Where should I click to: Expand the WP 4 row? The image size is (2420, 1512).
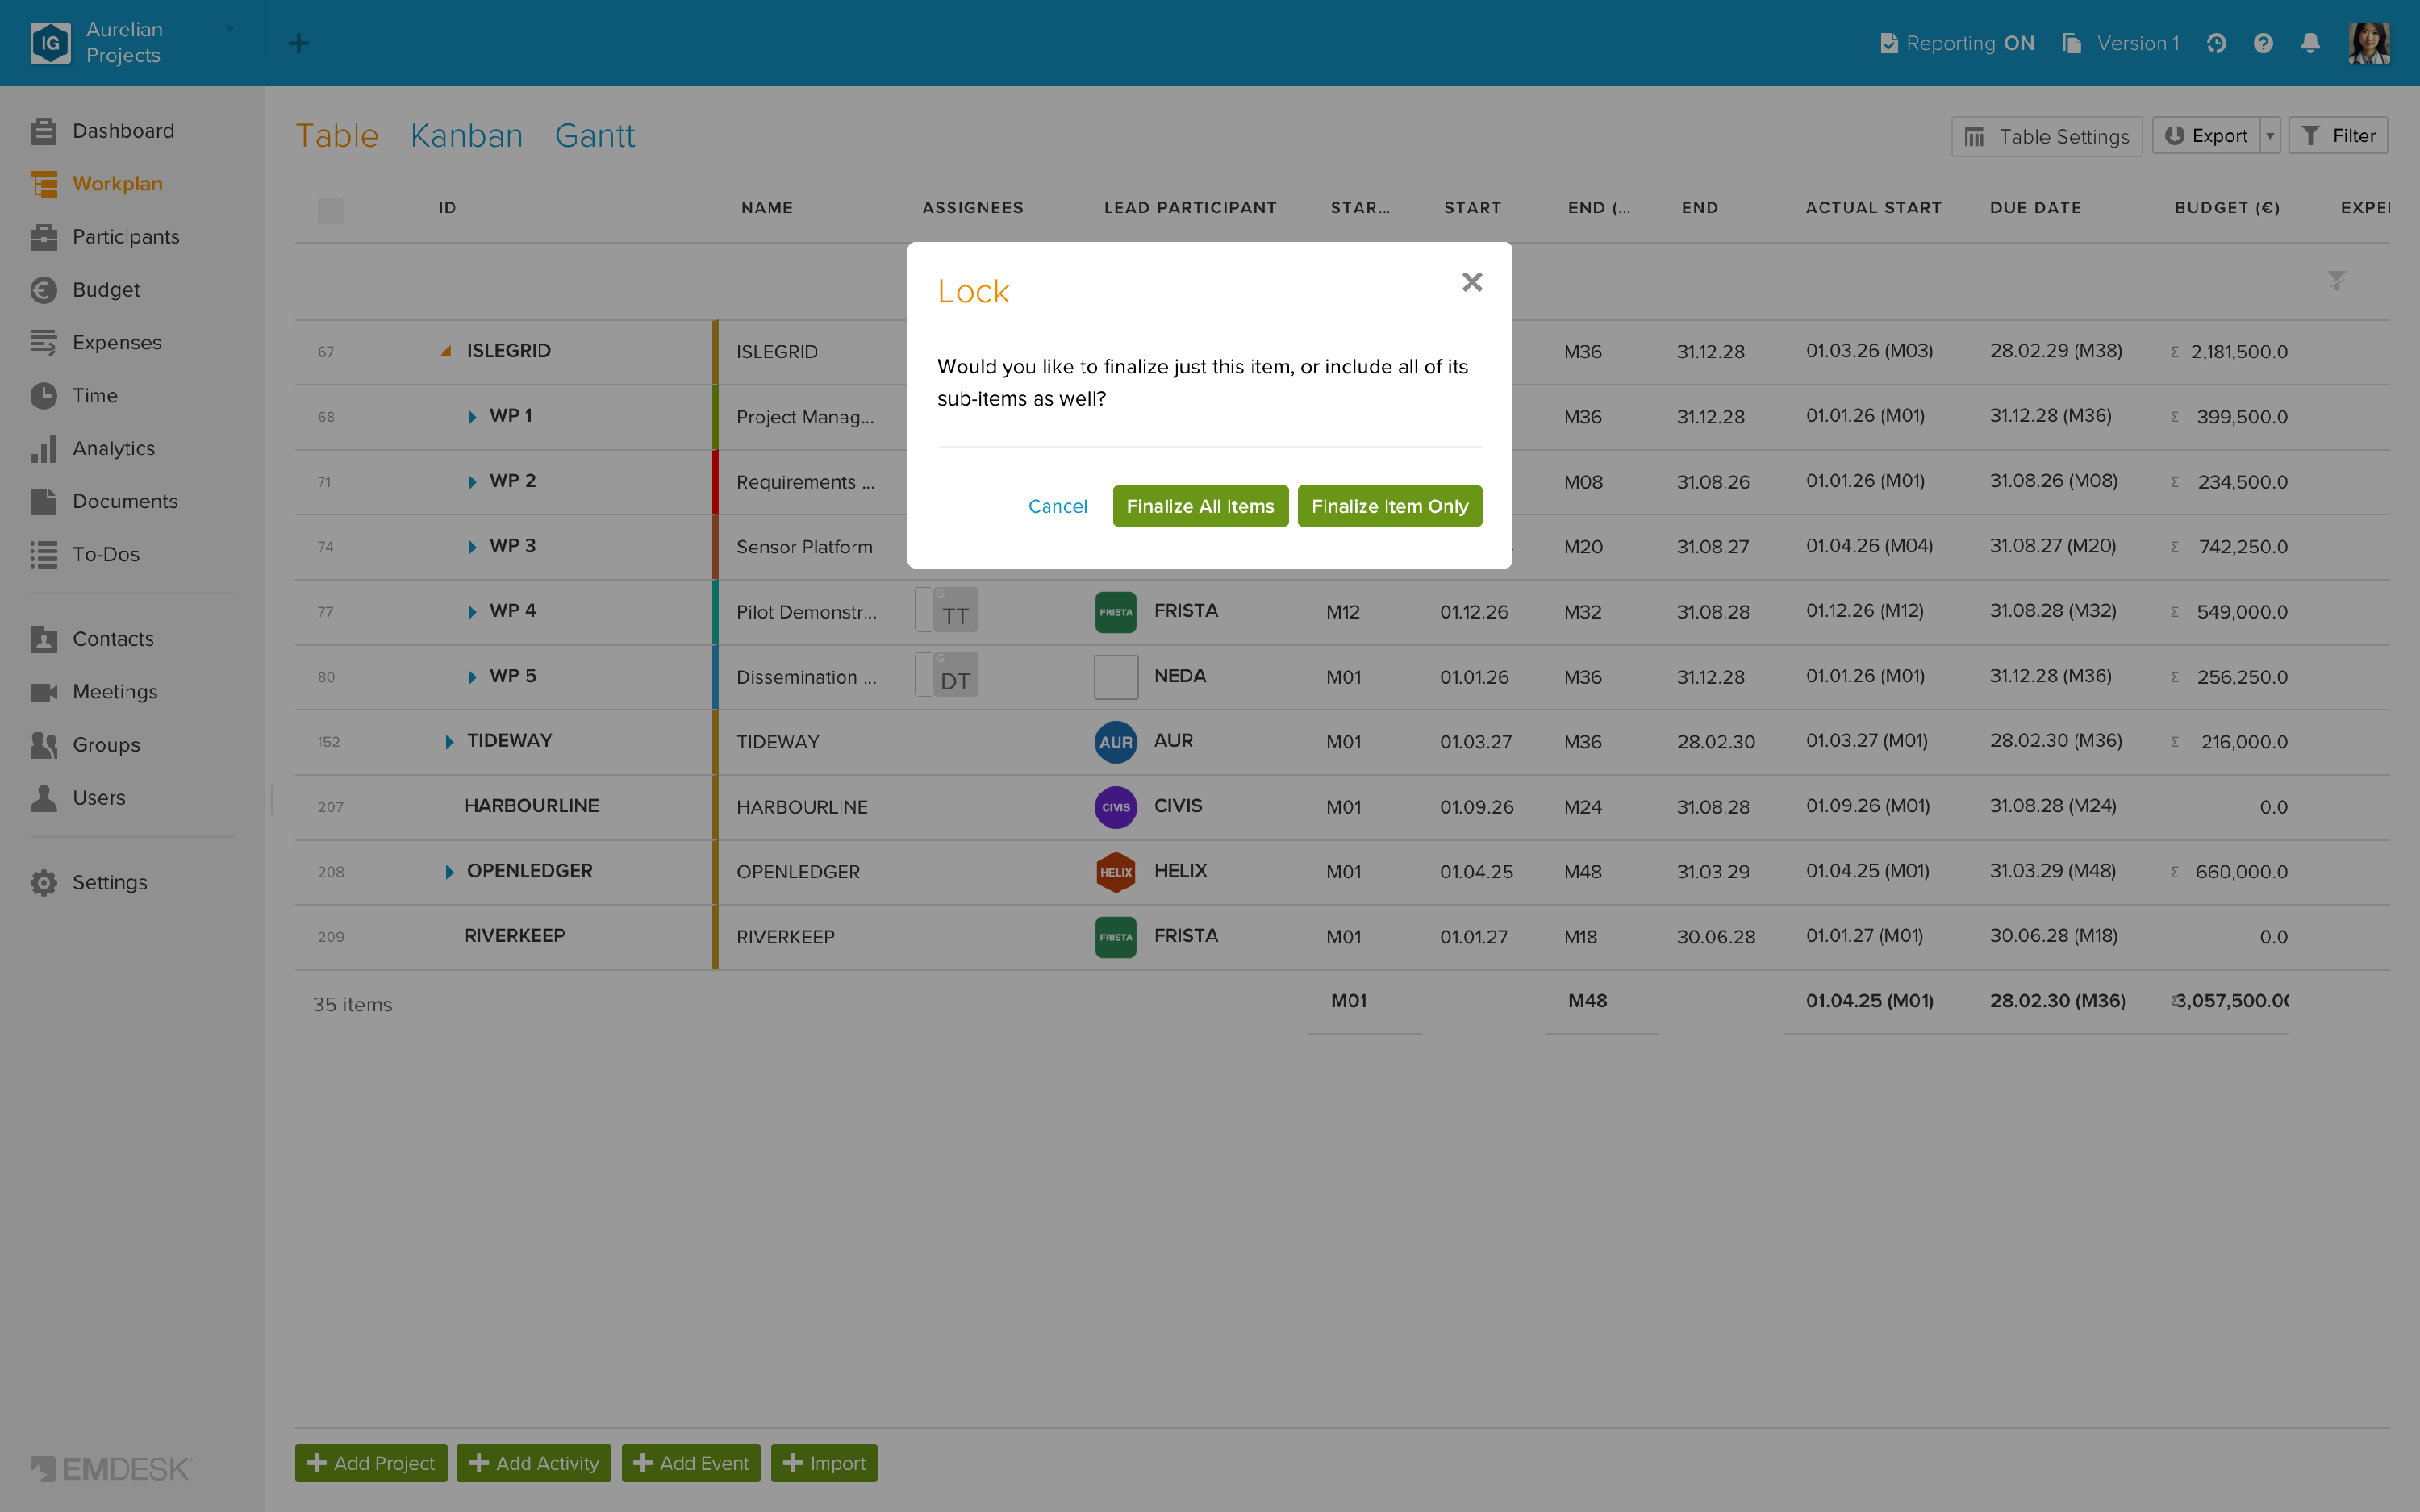[472, 612]
